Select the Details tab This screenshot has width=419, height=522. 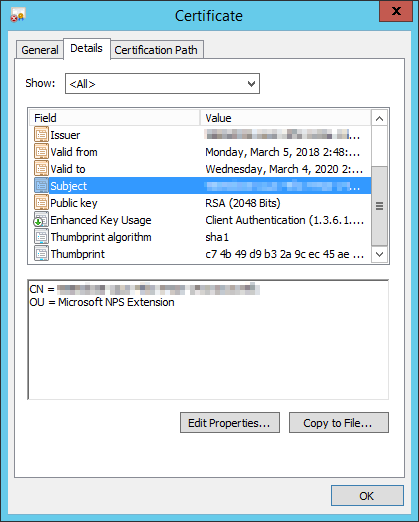point(86,48)
